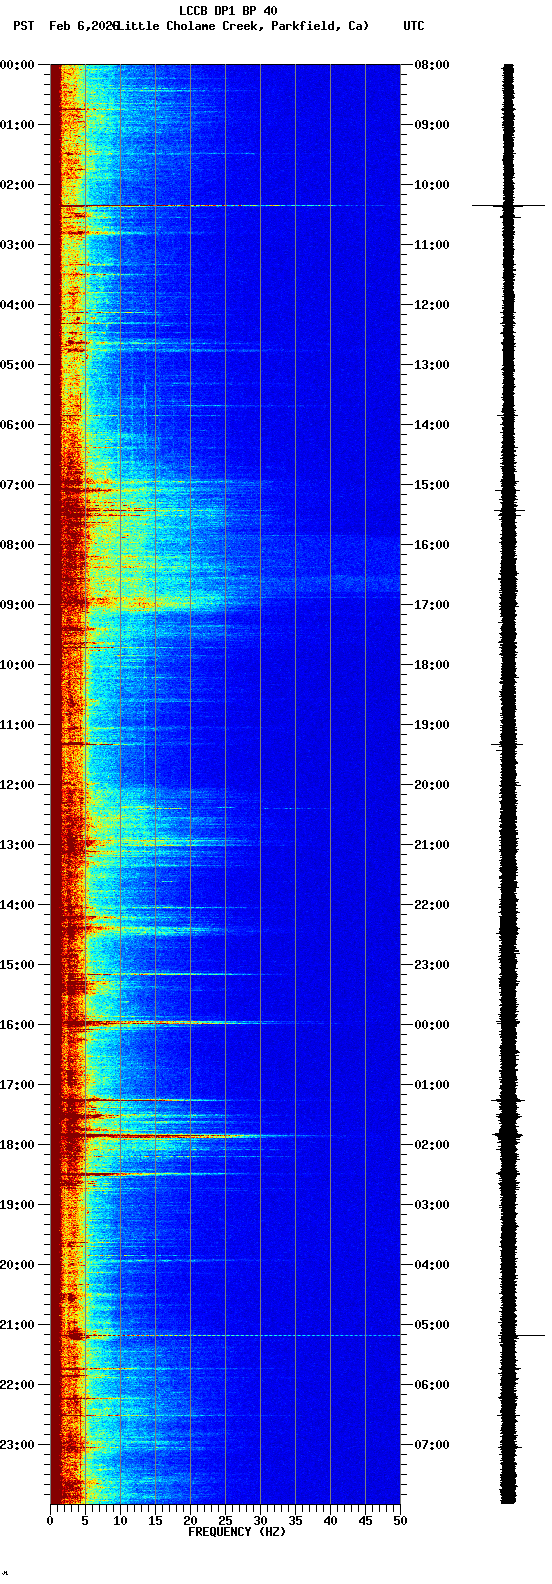Click the UTC axis label "10:00"
This screenshot has height=1584, width=552.
coord(432,185)
